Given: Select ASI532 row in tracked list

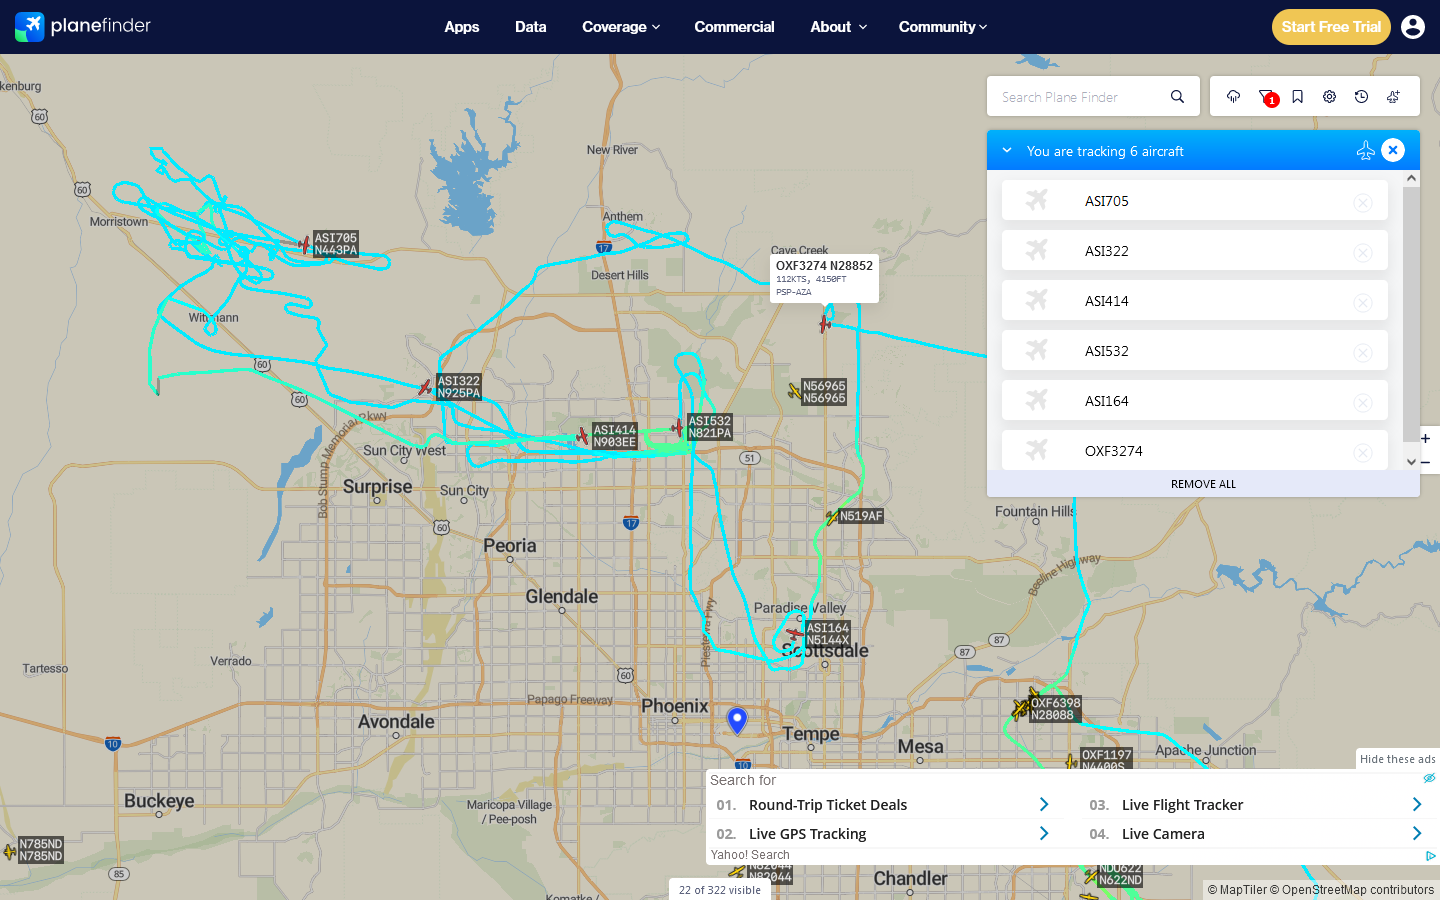Looking at the screenshot, I should coord(1195,350).
